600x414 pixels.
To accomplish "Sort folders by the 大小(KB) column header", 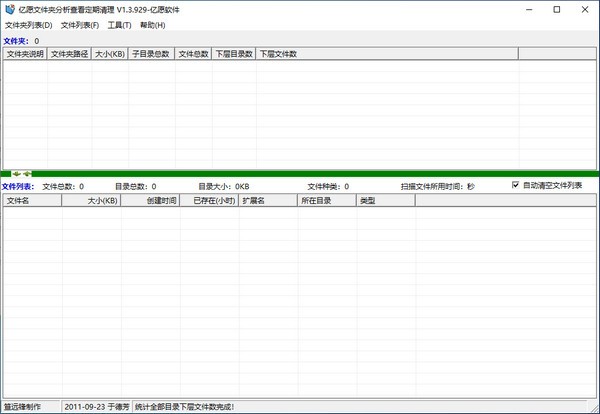I will 110,54.
